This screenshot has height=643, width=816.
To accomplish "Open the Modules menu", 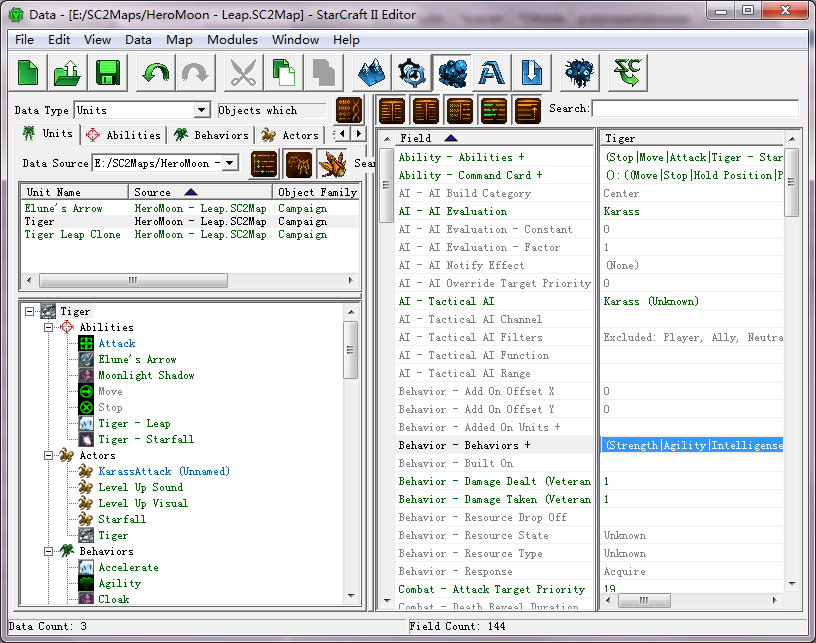I will (232, 40).
